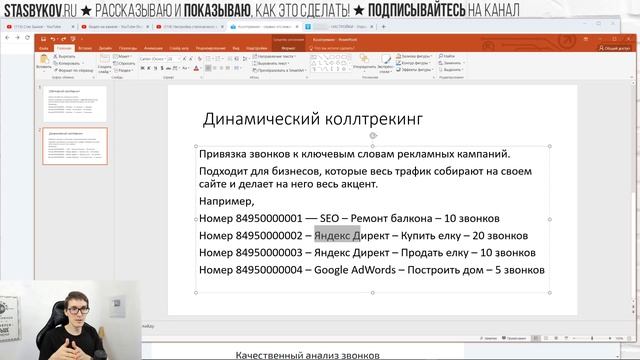Click Normal view icon in status bar
Screen dimensions: 640x360
coord(536,338)
